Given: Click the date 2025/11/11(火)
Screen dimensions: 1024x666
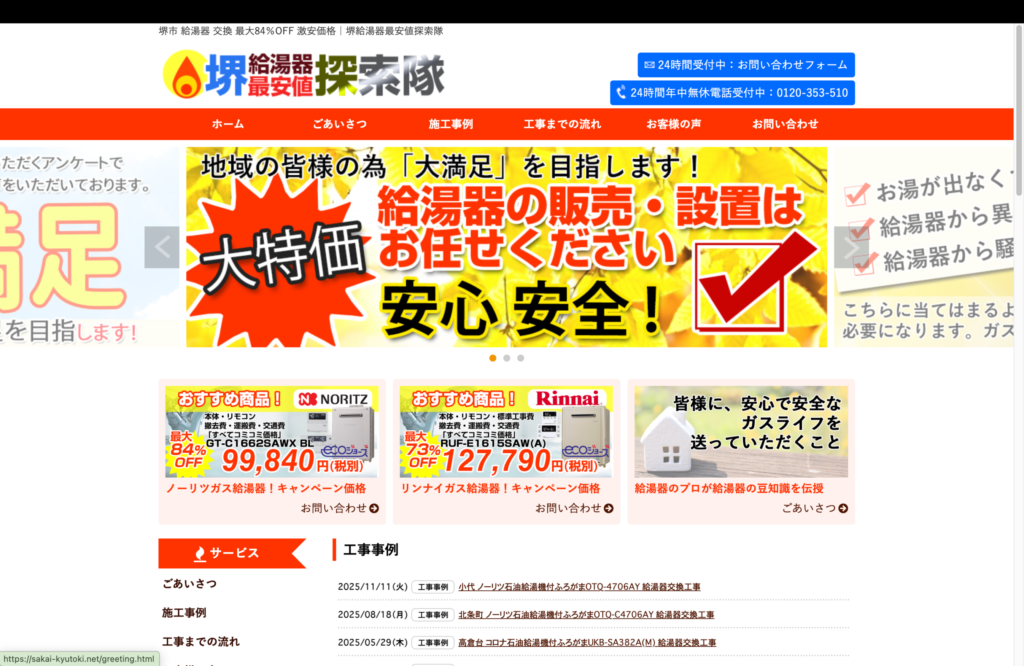Looking at the screenshot, I should [372, 587].
